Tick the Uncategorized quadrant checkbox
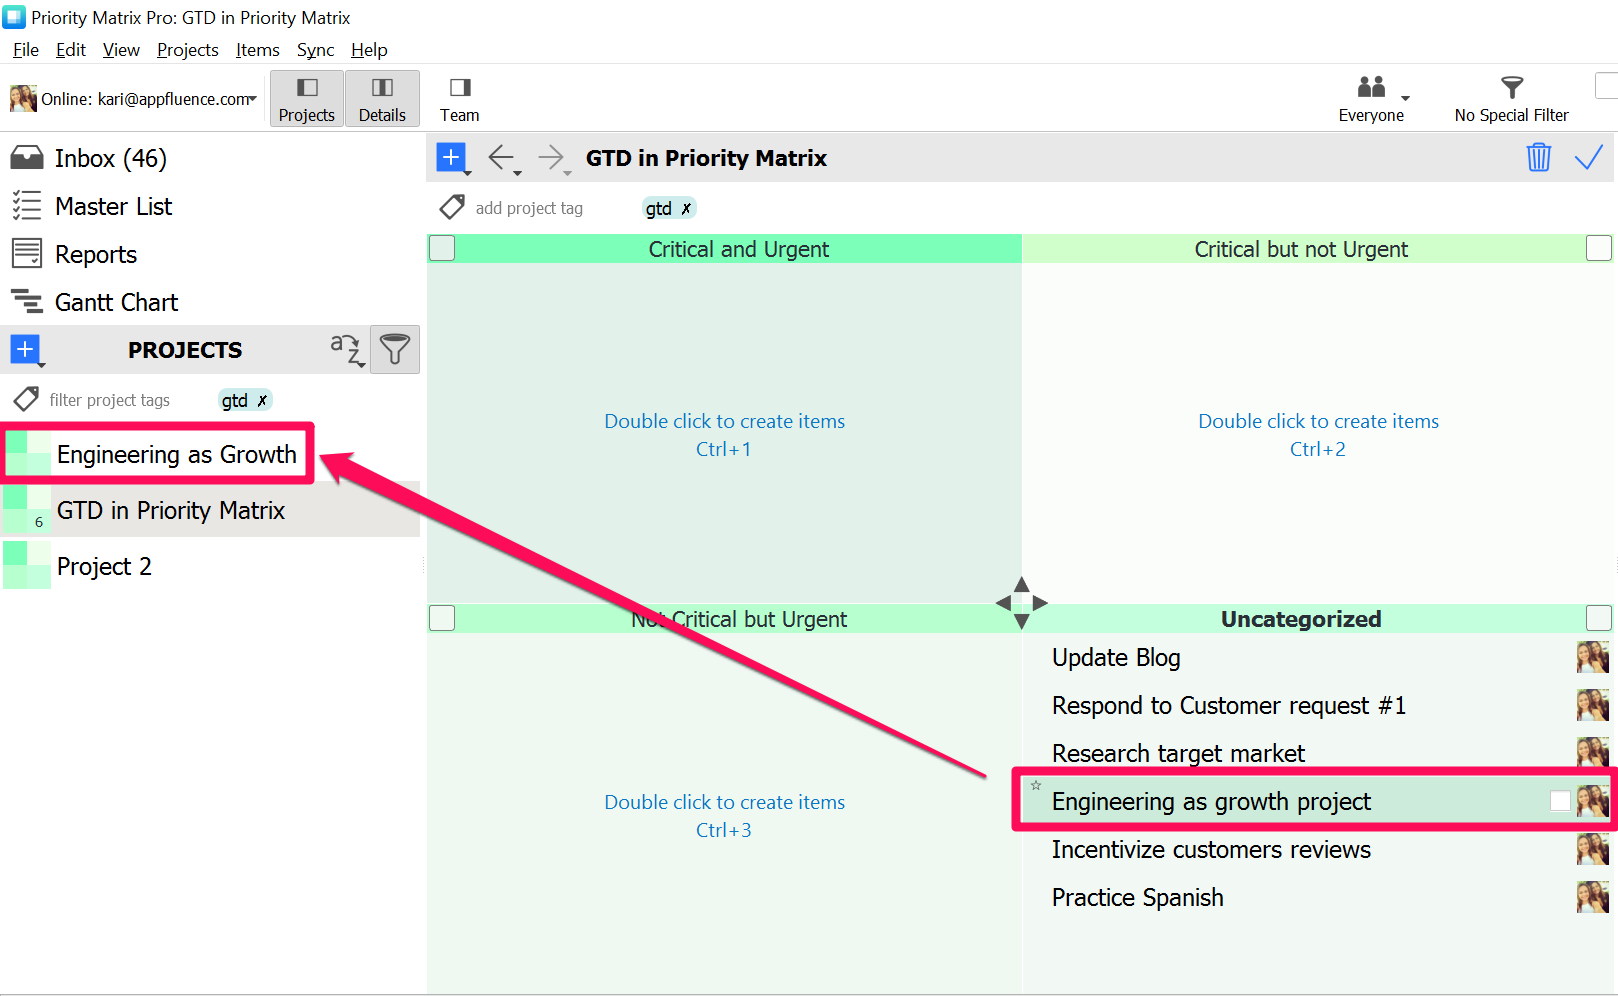 click(1598, 618)
